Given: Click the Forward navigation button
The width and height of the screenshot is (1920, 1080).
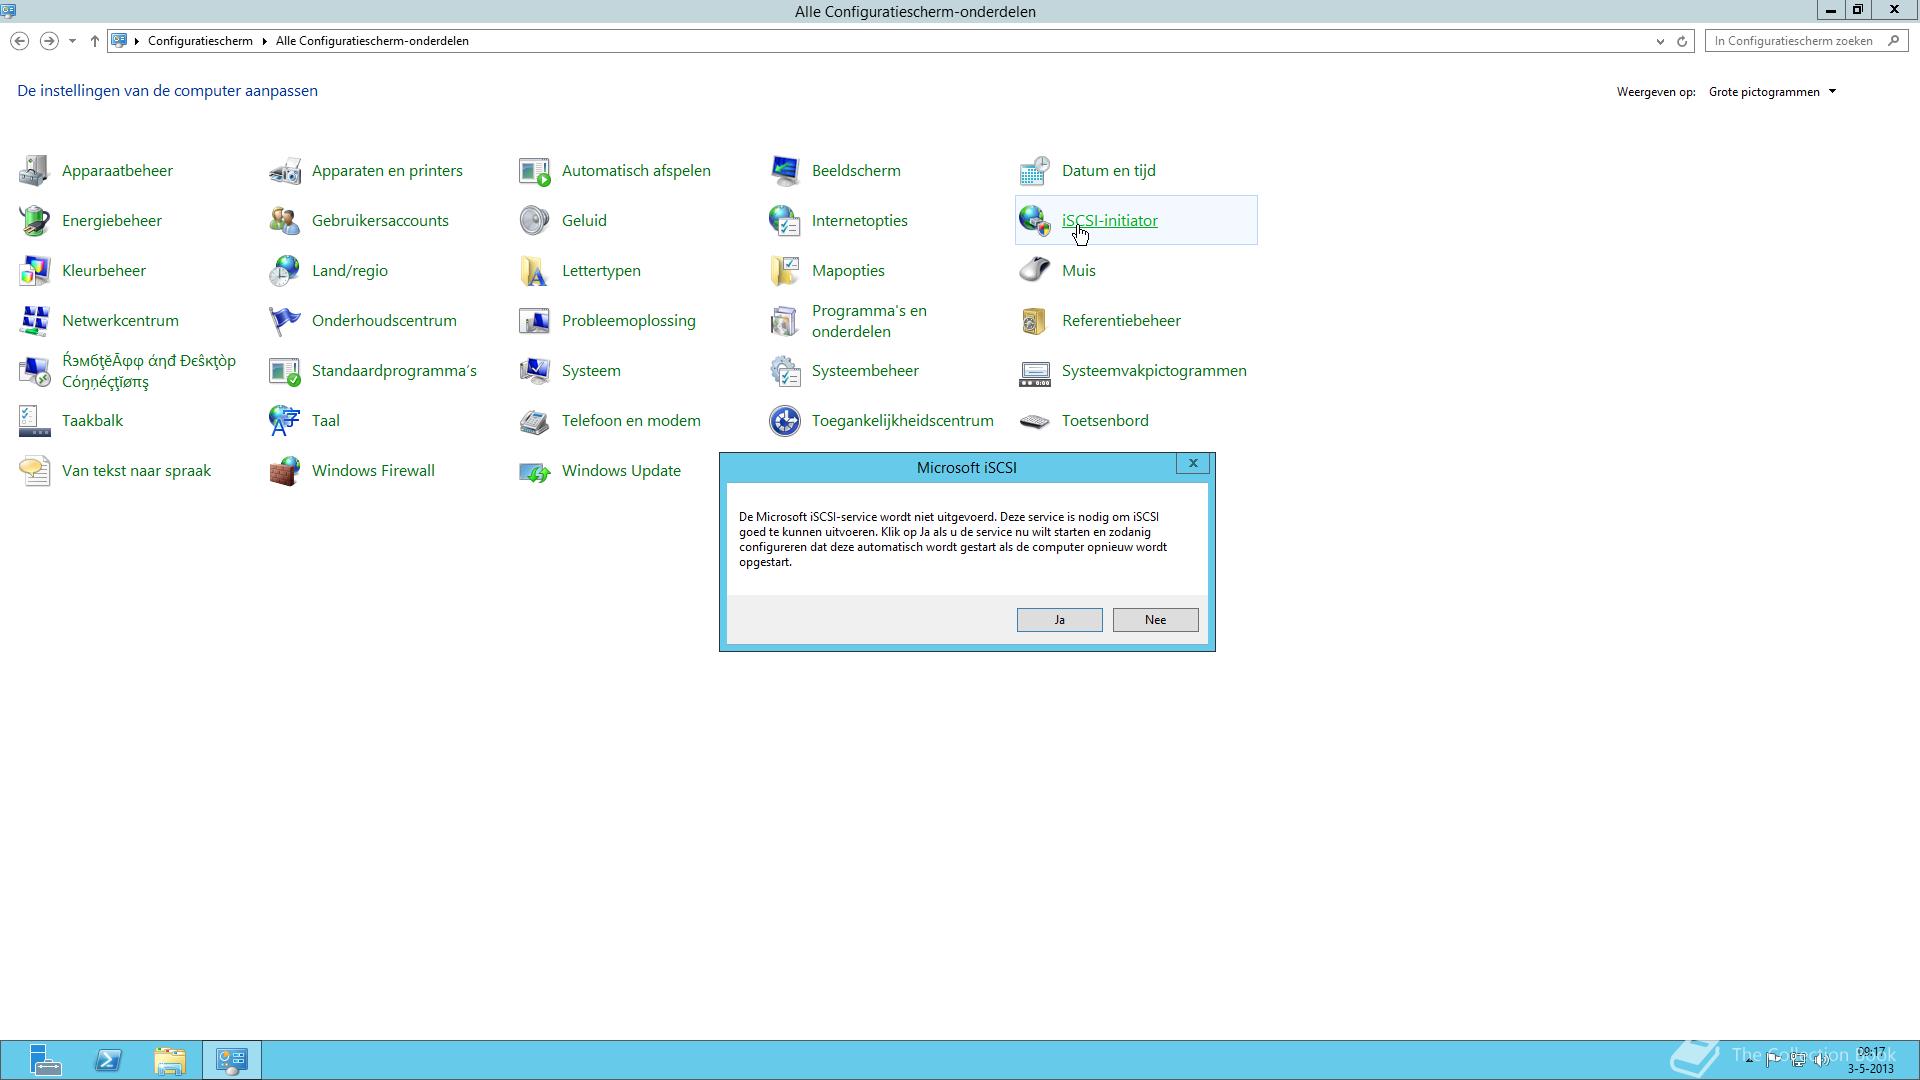Looking at the screenshot, I should pyautogui.click(x=48, y=41).
